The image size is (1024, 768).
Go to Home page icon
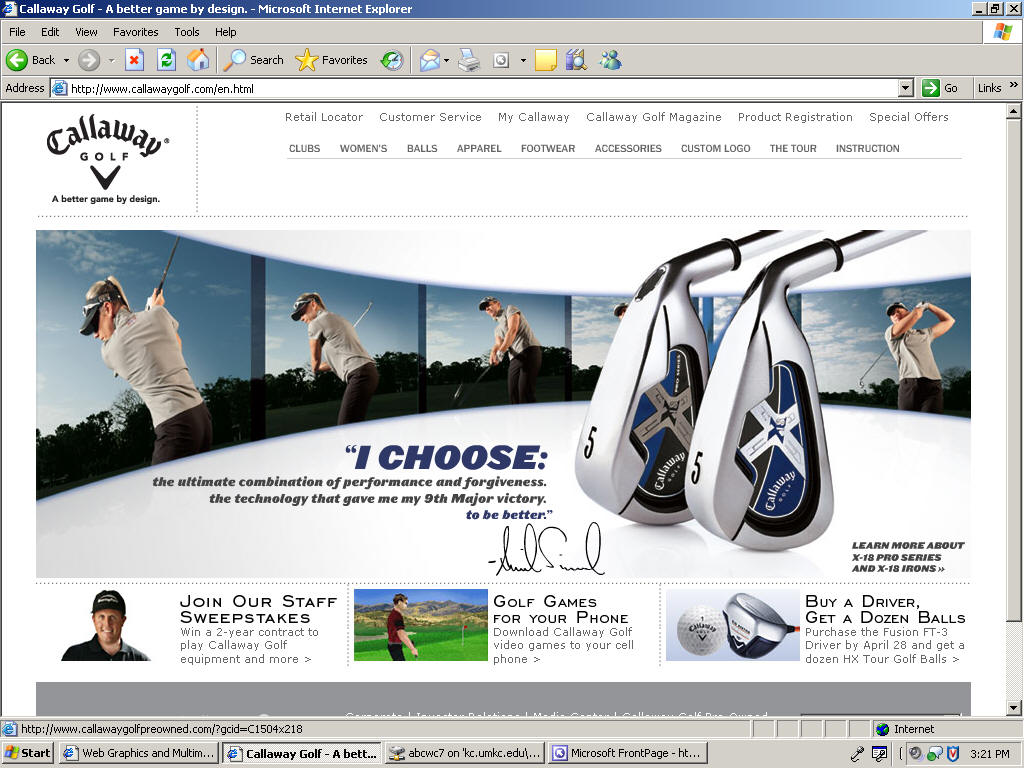tap(198, 60)
